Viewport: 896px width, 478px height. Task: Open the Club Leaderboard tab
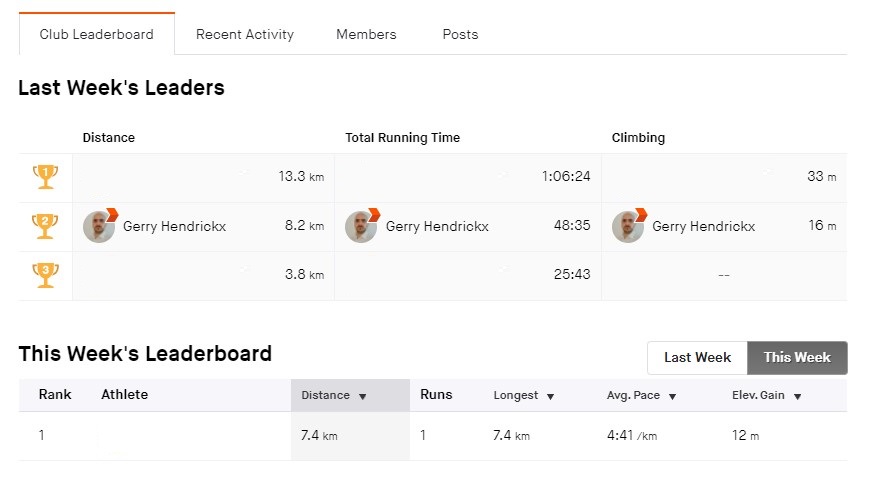[97, 34]
